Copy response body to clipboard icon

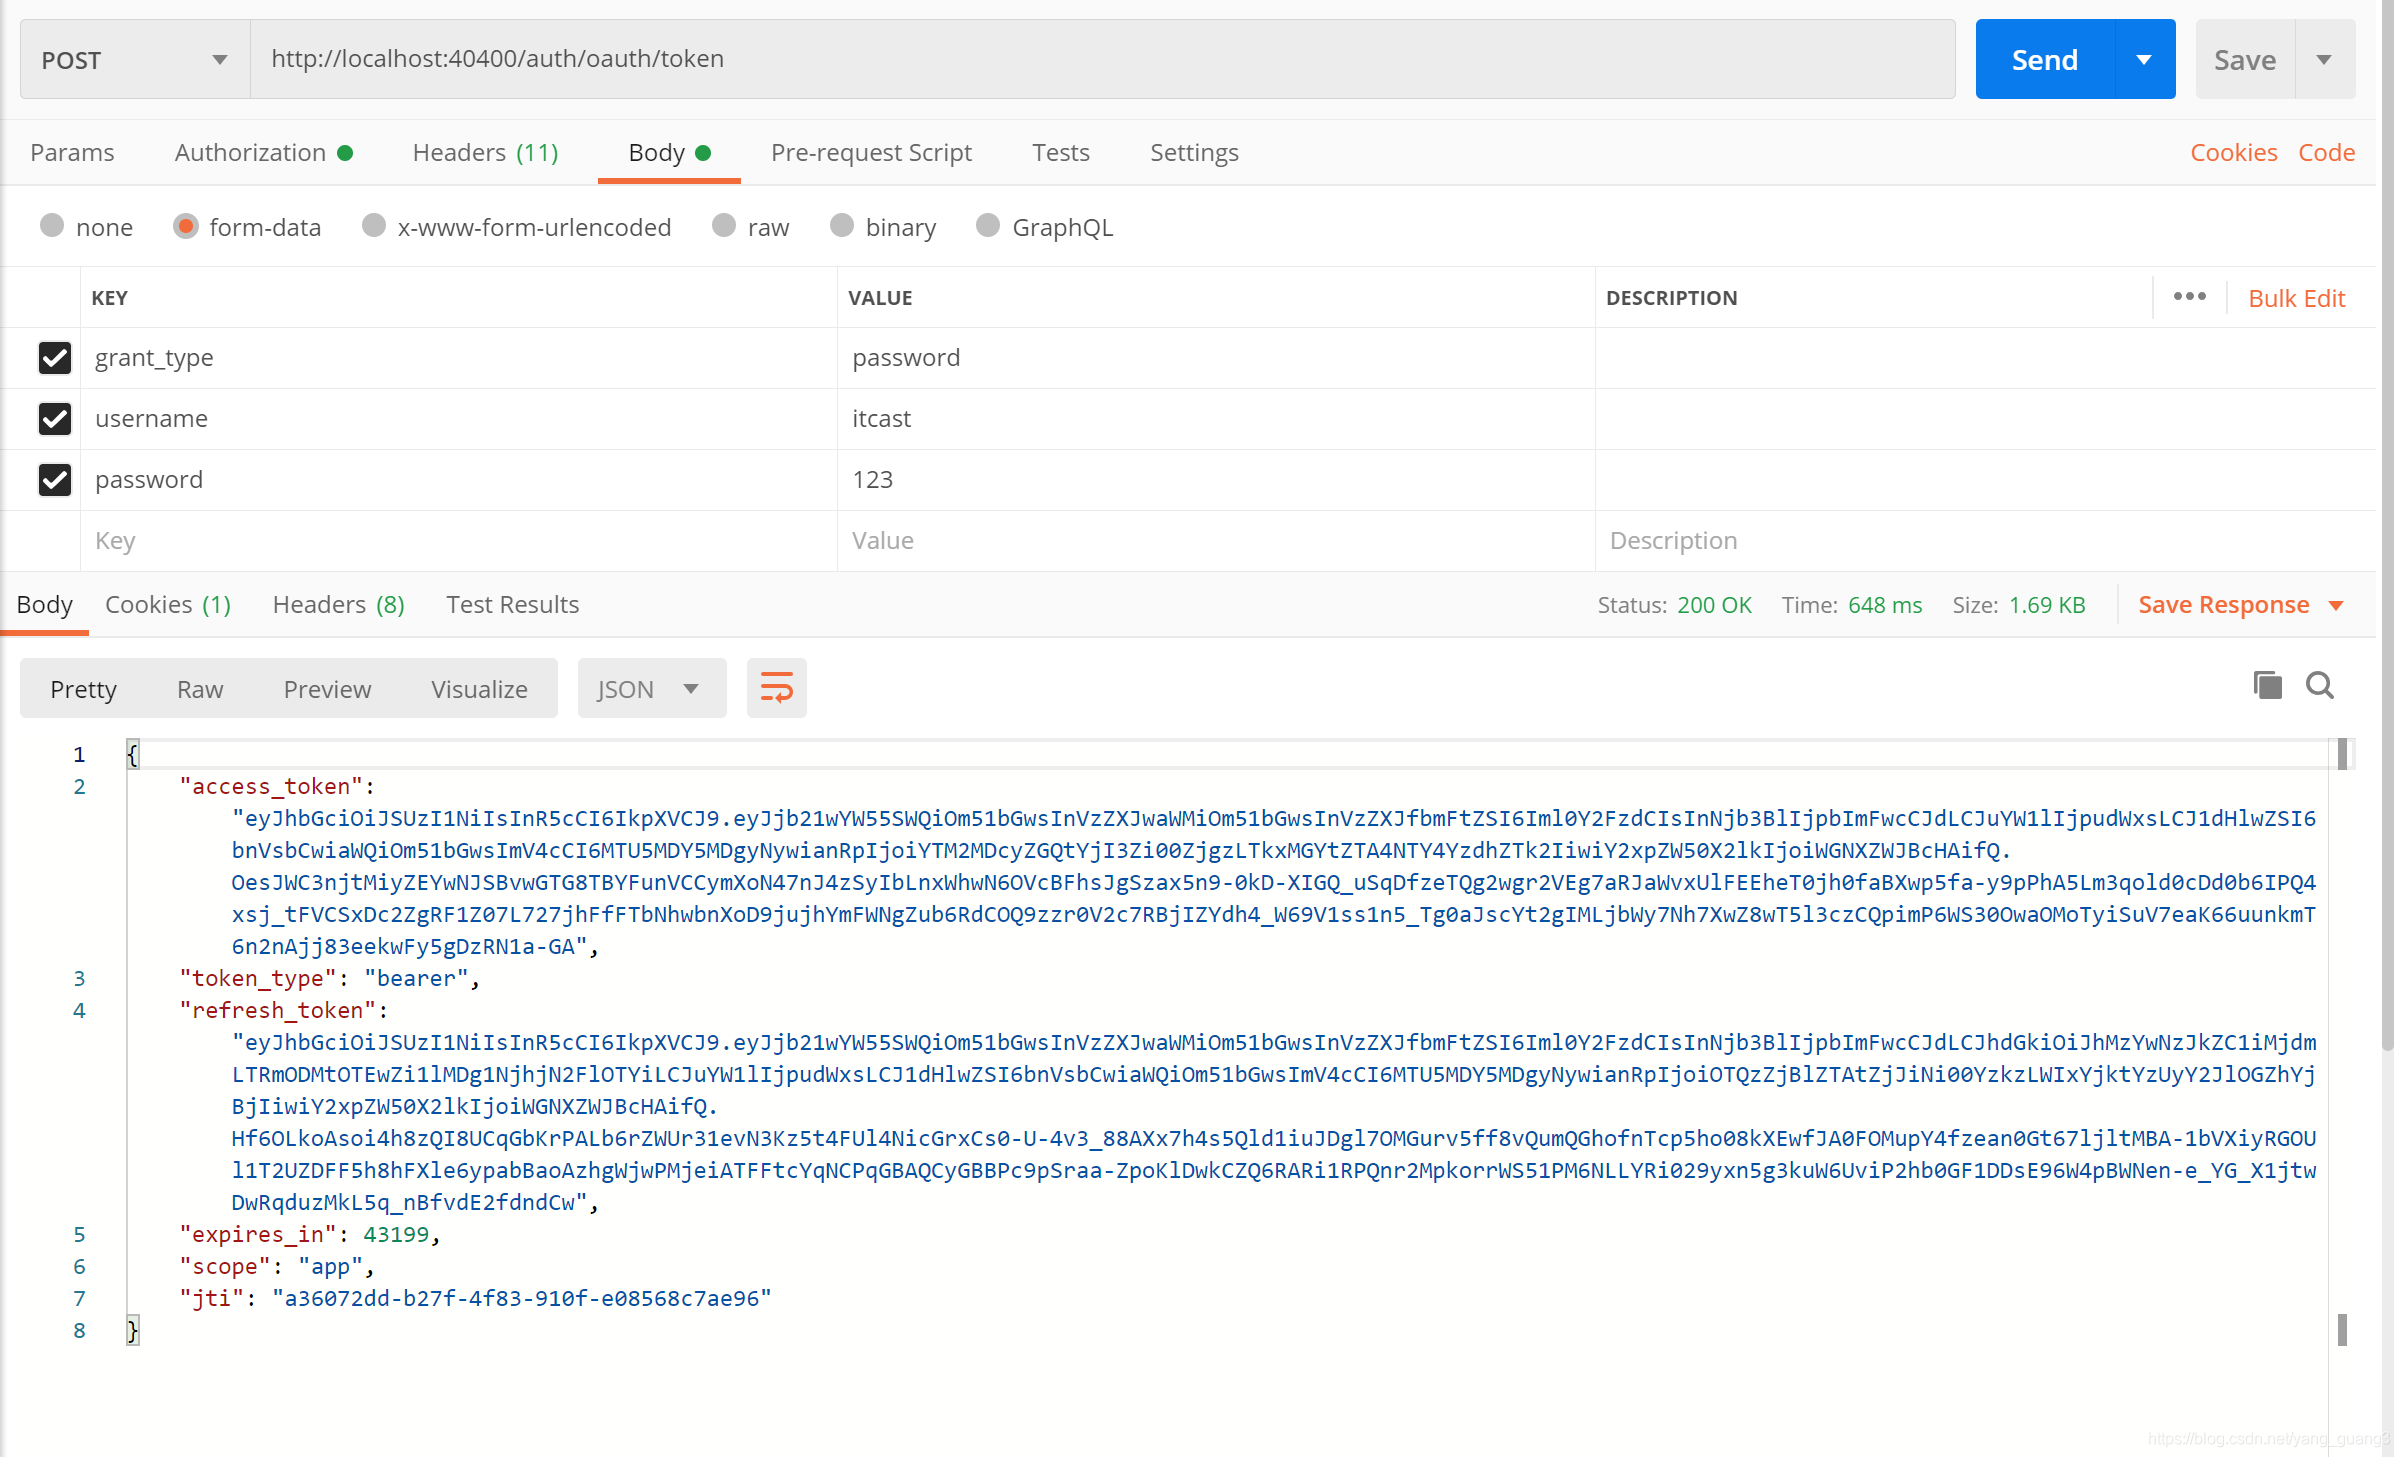tap(2267, 686)
